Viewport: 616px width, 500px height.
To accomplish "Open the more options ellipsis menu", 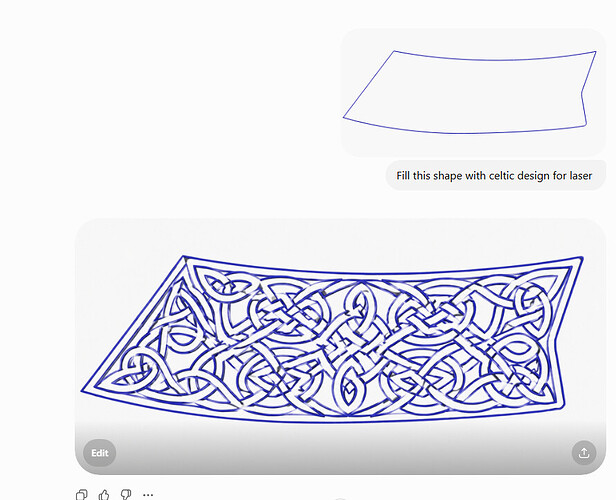I will coord(148,495).
